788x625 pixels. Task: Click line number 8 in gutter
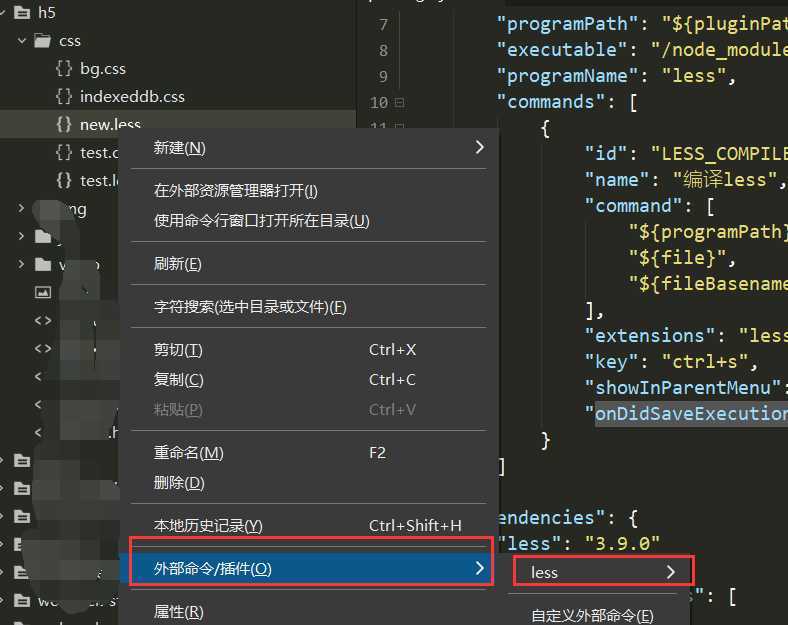383,51
